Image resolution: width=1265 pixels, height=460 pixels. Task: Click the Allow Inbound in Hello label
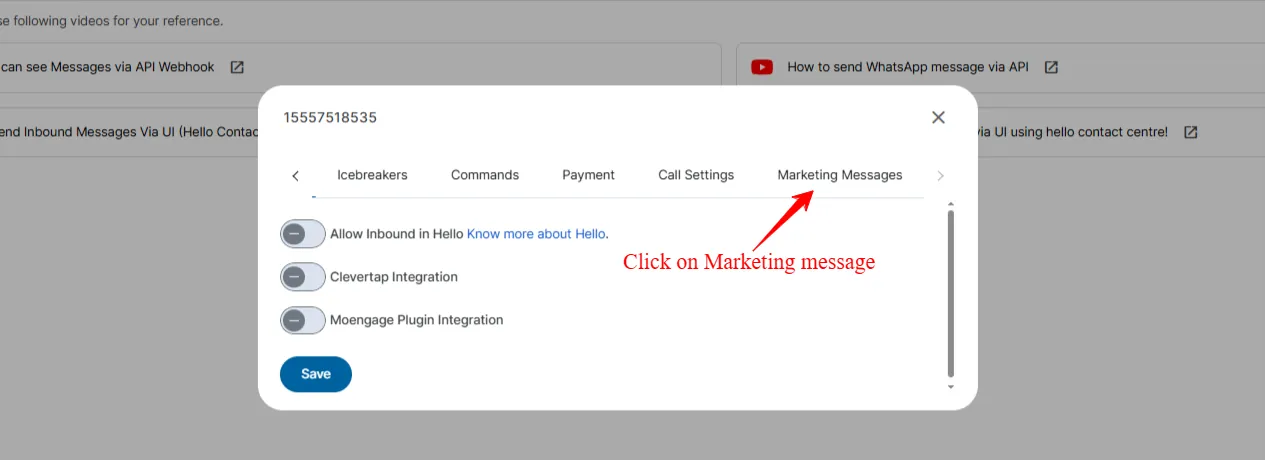click(397, 234)
